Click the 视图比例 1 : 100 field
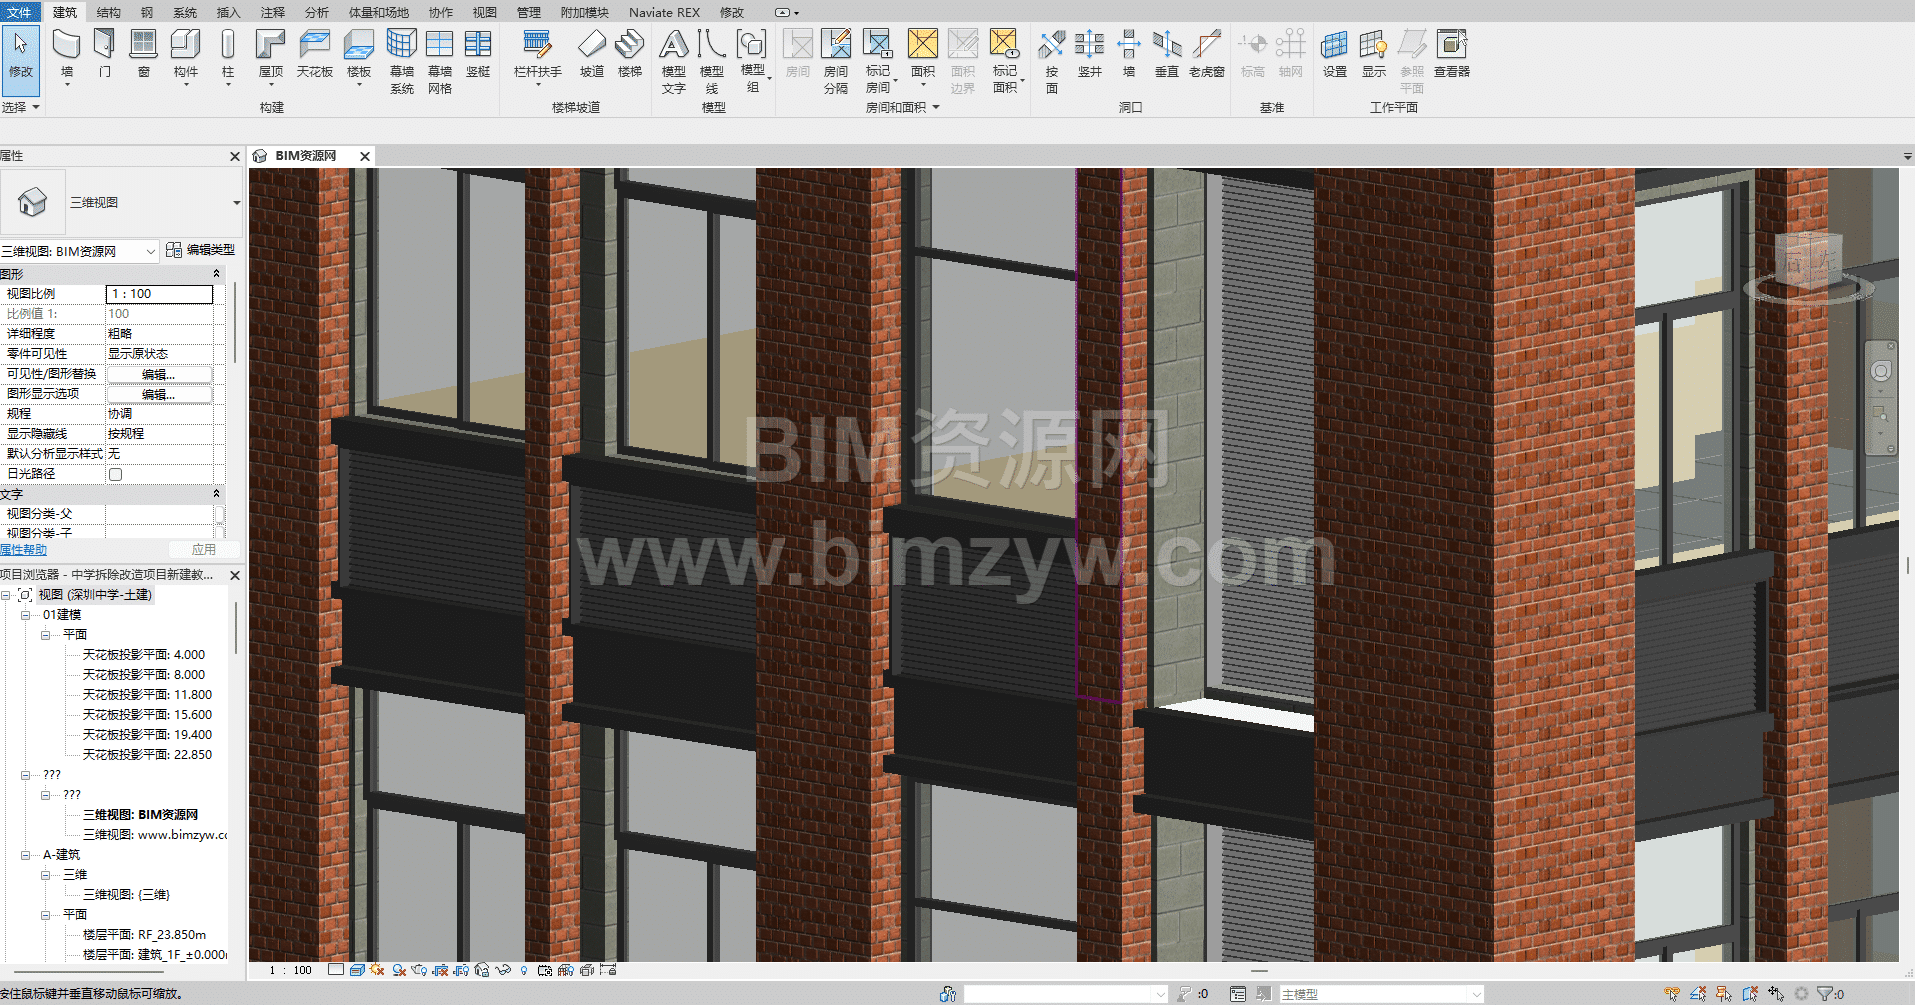1915x1005 pixels. click(x=159, y=294)
